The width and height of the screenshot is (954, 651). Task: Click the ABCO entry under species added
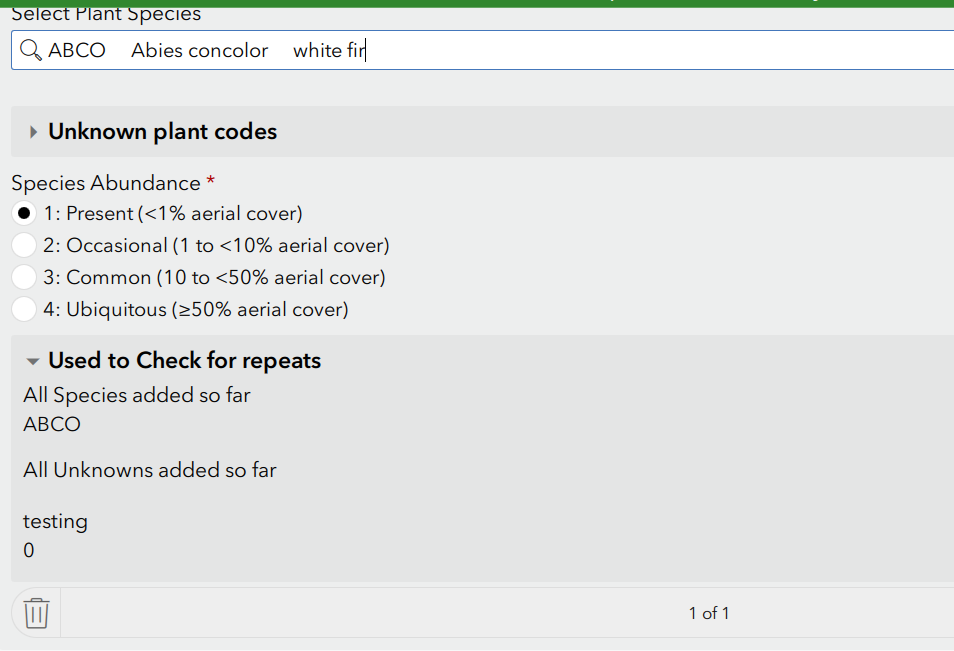52,424
